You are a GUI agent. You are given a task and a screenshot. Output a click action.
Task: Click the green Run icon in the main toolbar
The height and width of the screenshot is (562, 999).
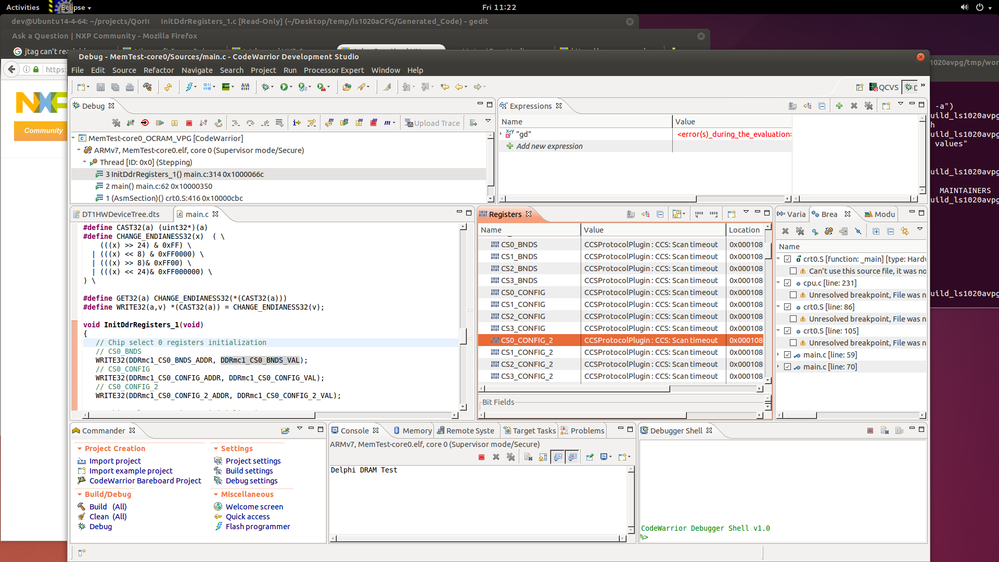point(284,87)
